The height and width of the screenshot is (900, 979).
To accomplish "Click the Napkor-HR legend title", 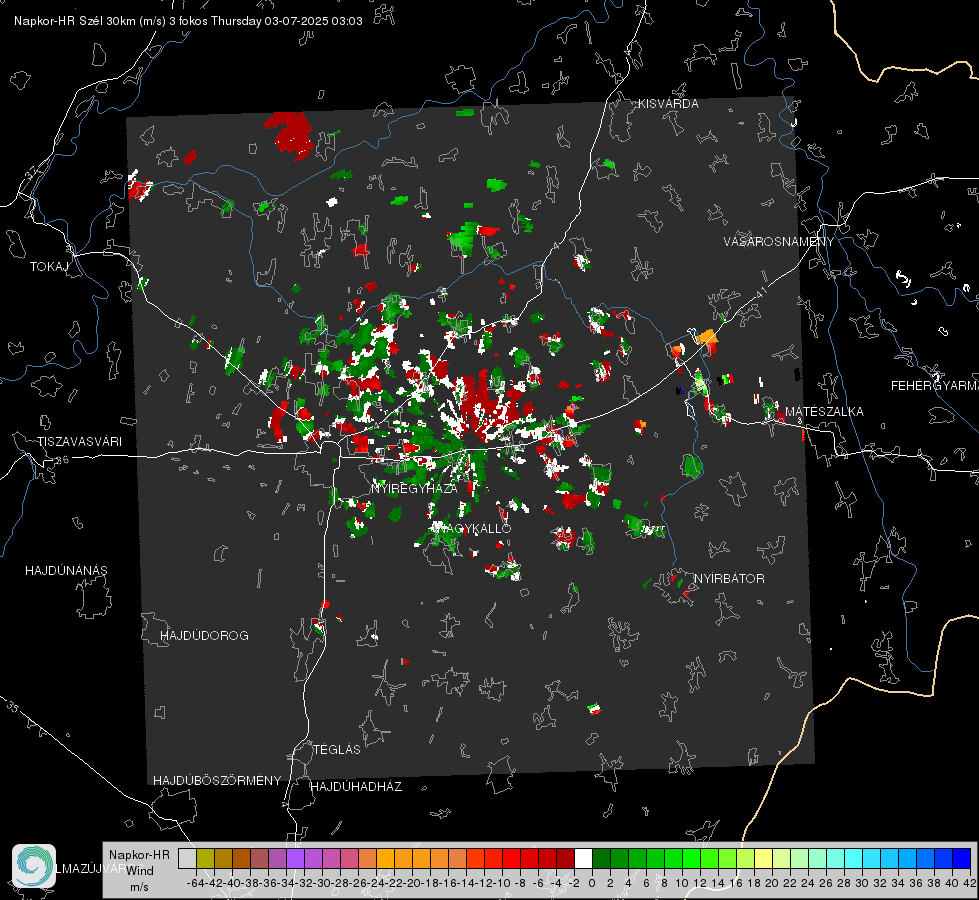I will point(139,855).
